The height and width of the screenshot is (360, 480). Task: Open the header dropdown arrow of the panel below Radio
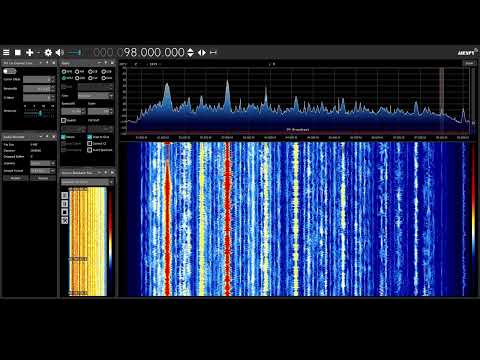pyautogui.click(x=99, y=172)
